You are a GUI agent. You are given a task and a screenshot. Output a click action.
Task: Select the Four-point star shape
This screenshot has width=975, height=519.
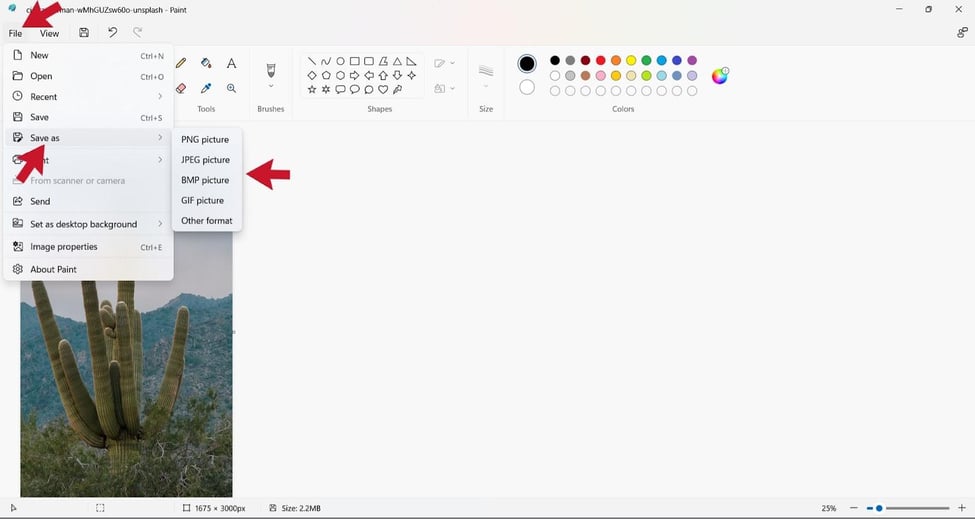[x=412, y=75]
